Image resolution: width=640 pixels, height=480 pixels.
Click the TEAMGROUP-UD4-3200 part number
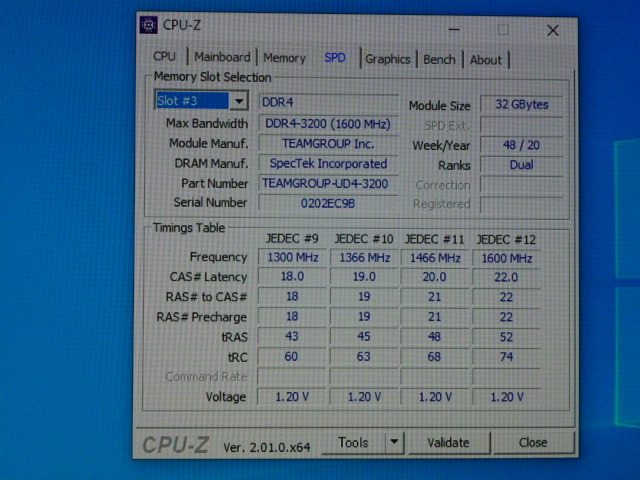pyautogui.click(x=328, y=184)
